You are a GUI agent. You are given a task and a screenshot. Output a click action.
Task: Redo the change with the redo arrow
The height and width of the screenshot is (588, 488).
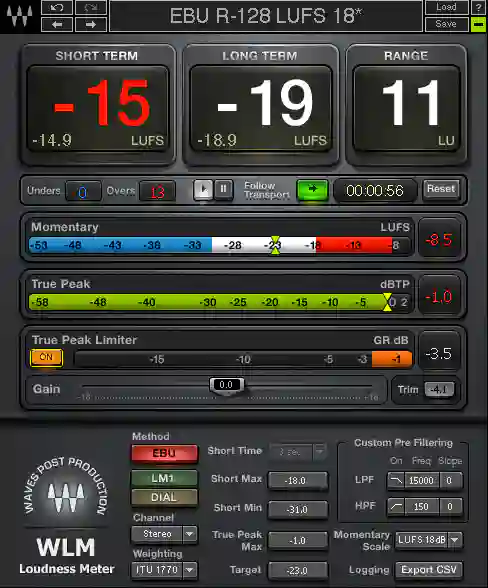click(x=91, y=8)
